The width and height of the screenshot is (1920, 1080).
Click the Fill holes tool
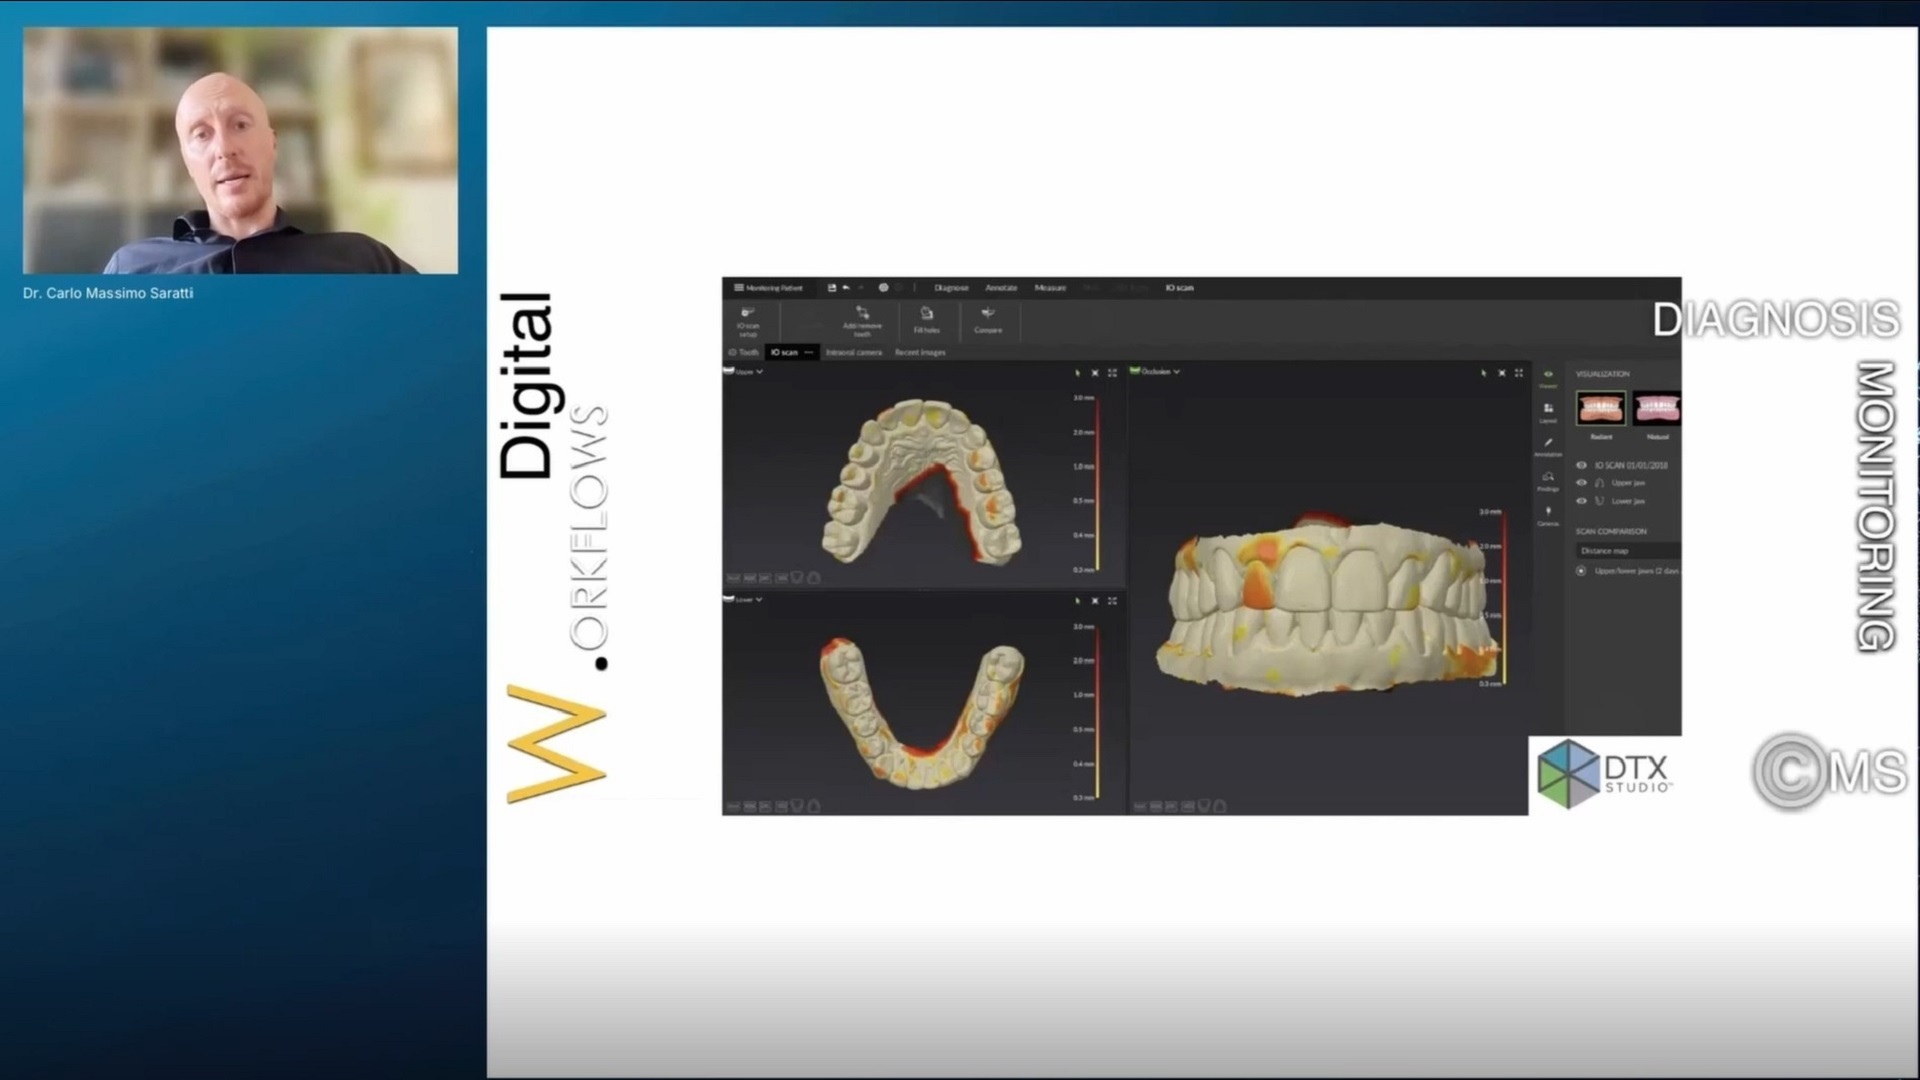[926, 320]
